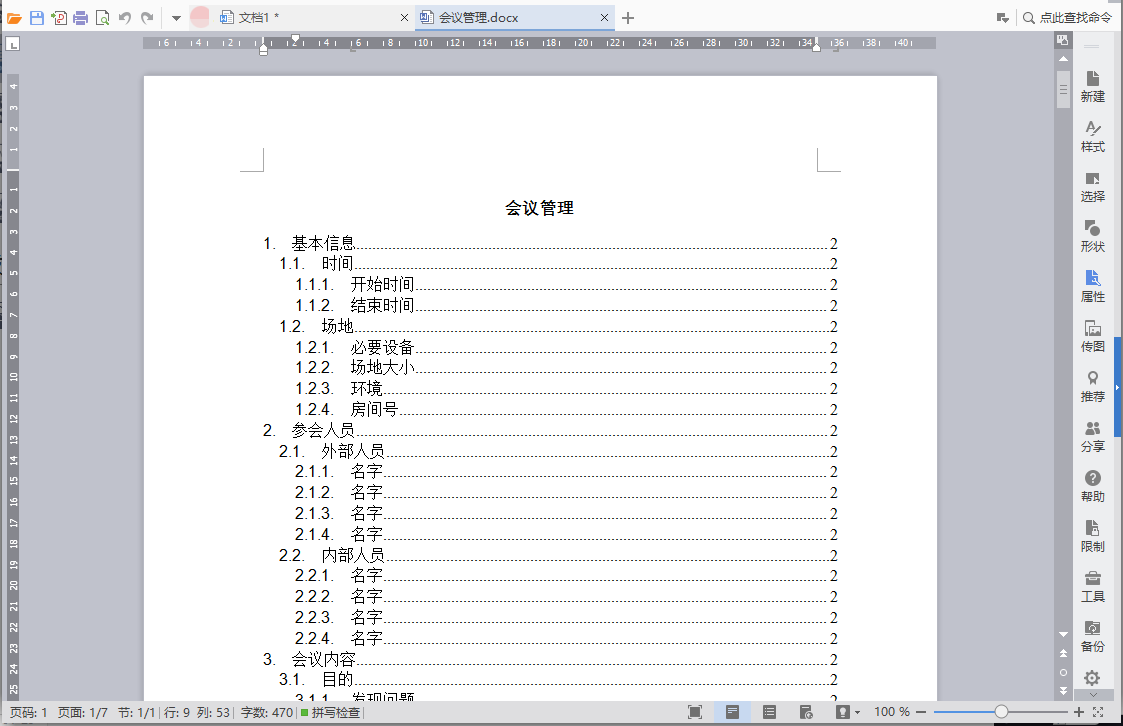This screenshot has width=1123, height=726.
Task: Close the 文档1 tab
Action: click(x=404, y=18)
